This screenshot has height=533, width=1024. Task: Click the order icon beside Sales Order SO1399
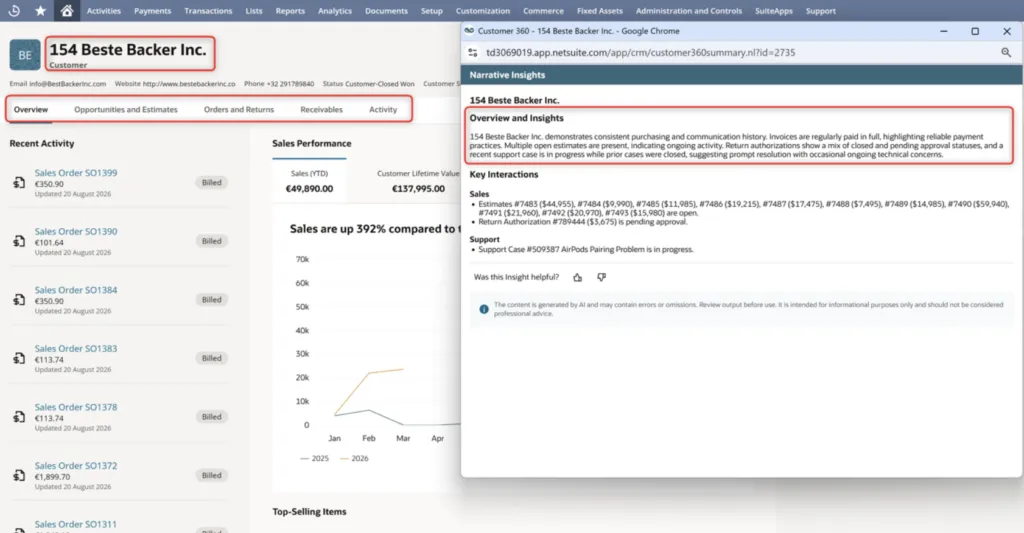tap(19, 183)
